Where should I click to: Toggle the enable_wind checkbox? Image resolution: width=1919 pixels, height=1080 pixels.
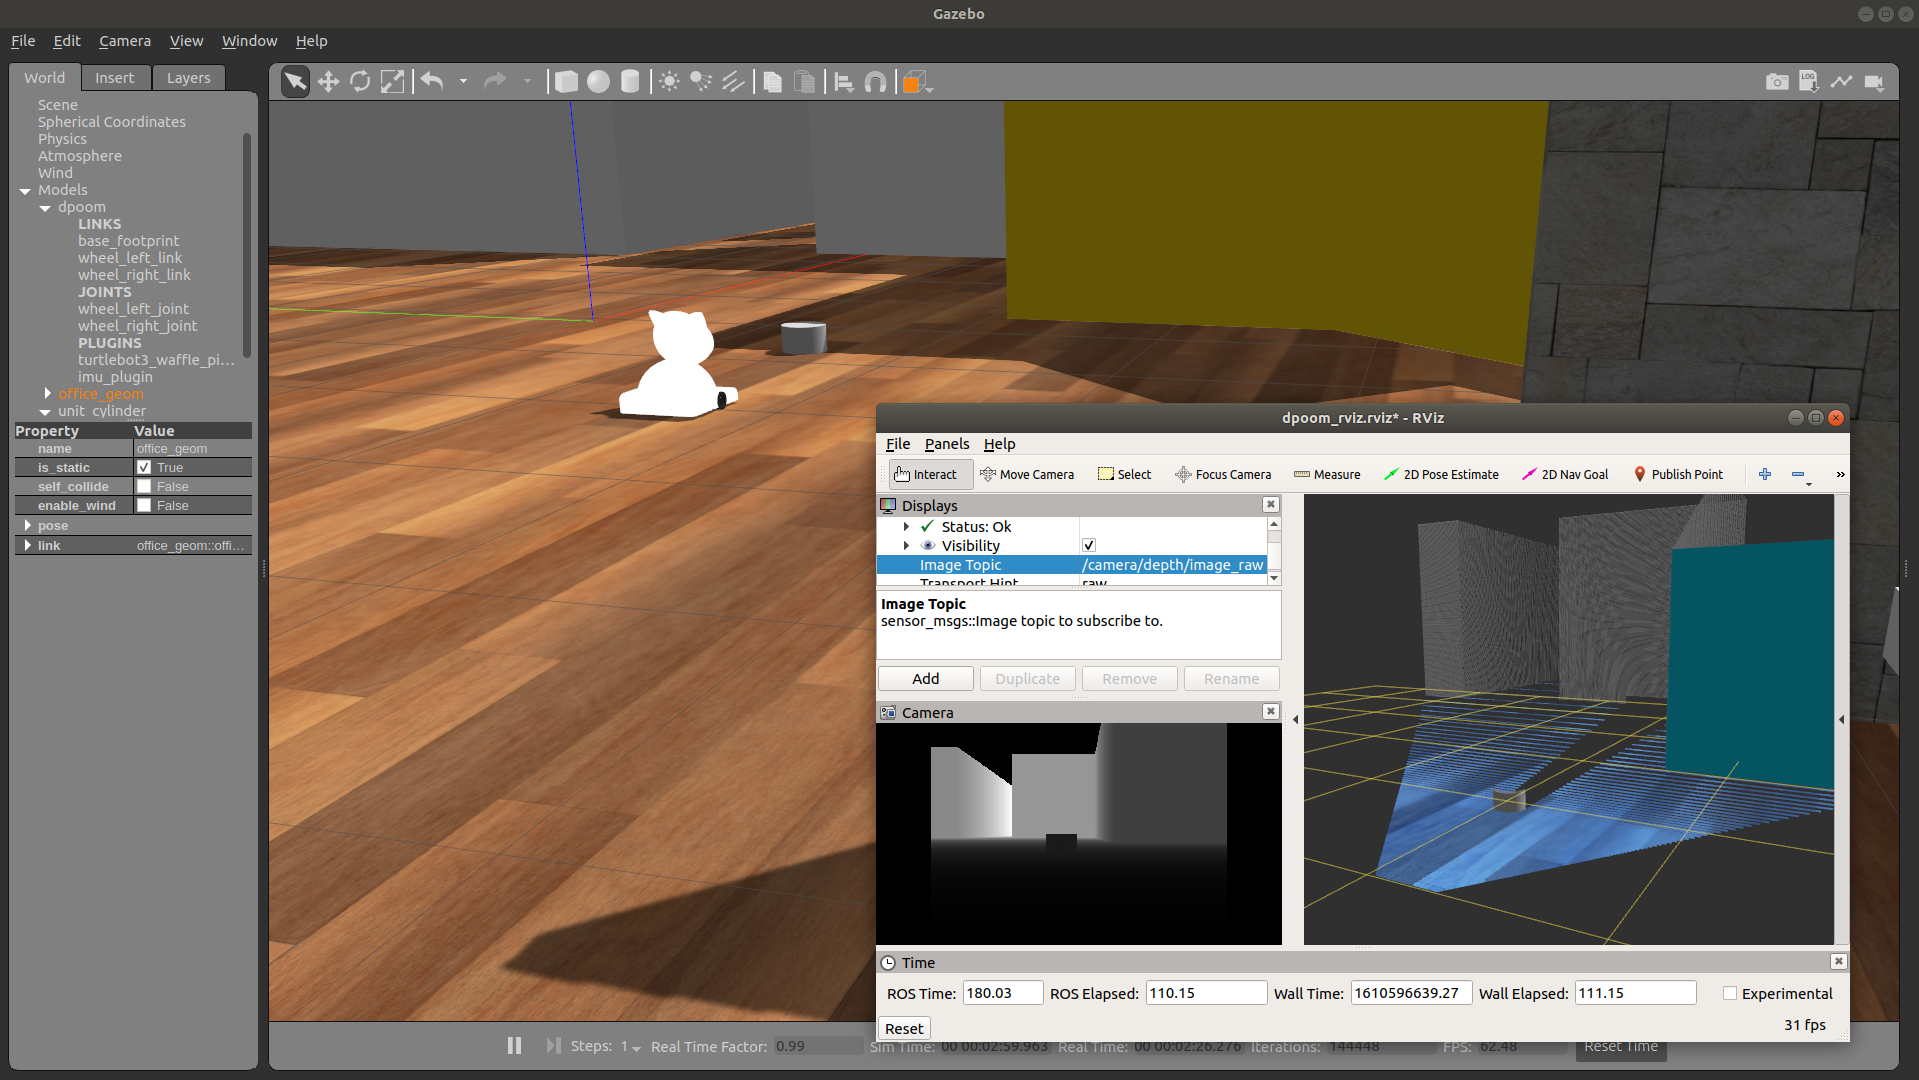point(144,506)
